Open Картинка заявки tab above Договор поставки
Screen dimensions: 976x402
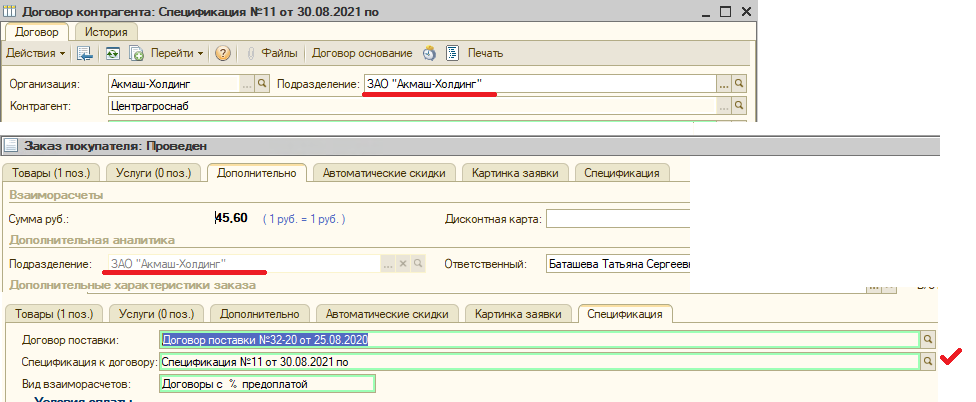pyautogui.click(x=518, y=314)
